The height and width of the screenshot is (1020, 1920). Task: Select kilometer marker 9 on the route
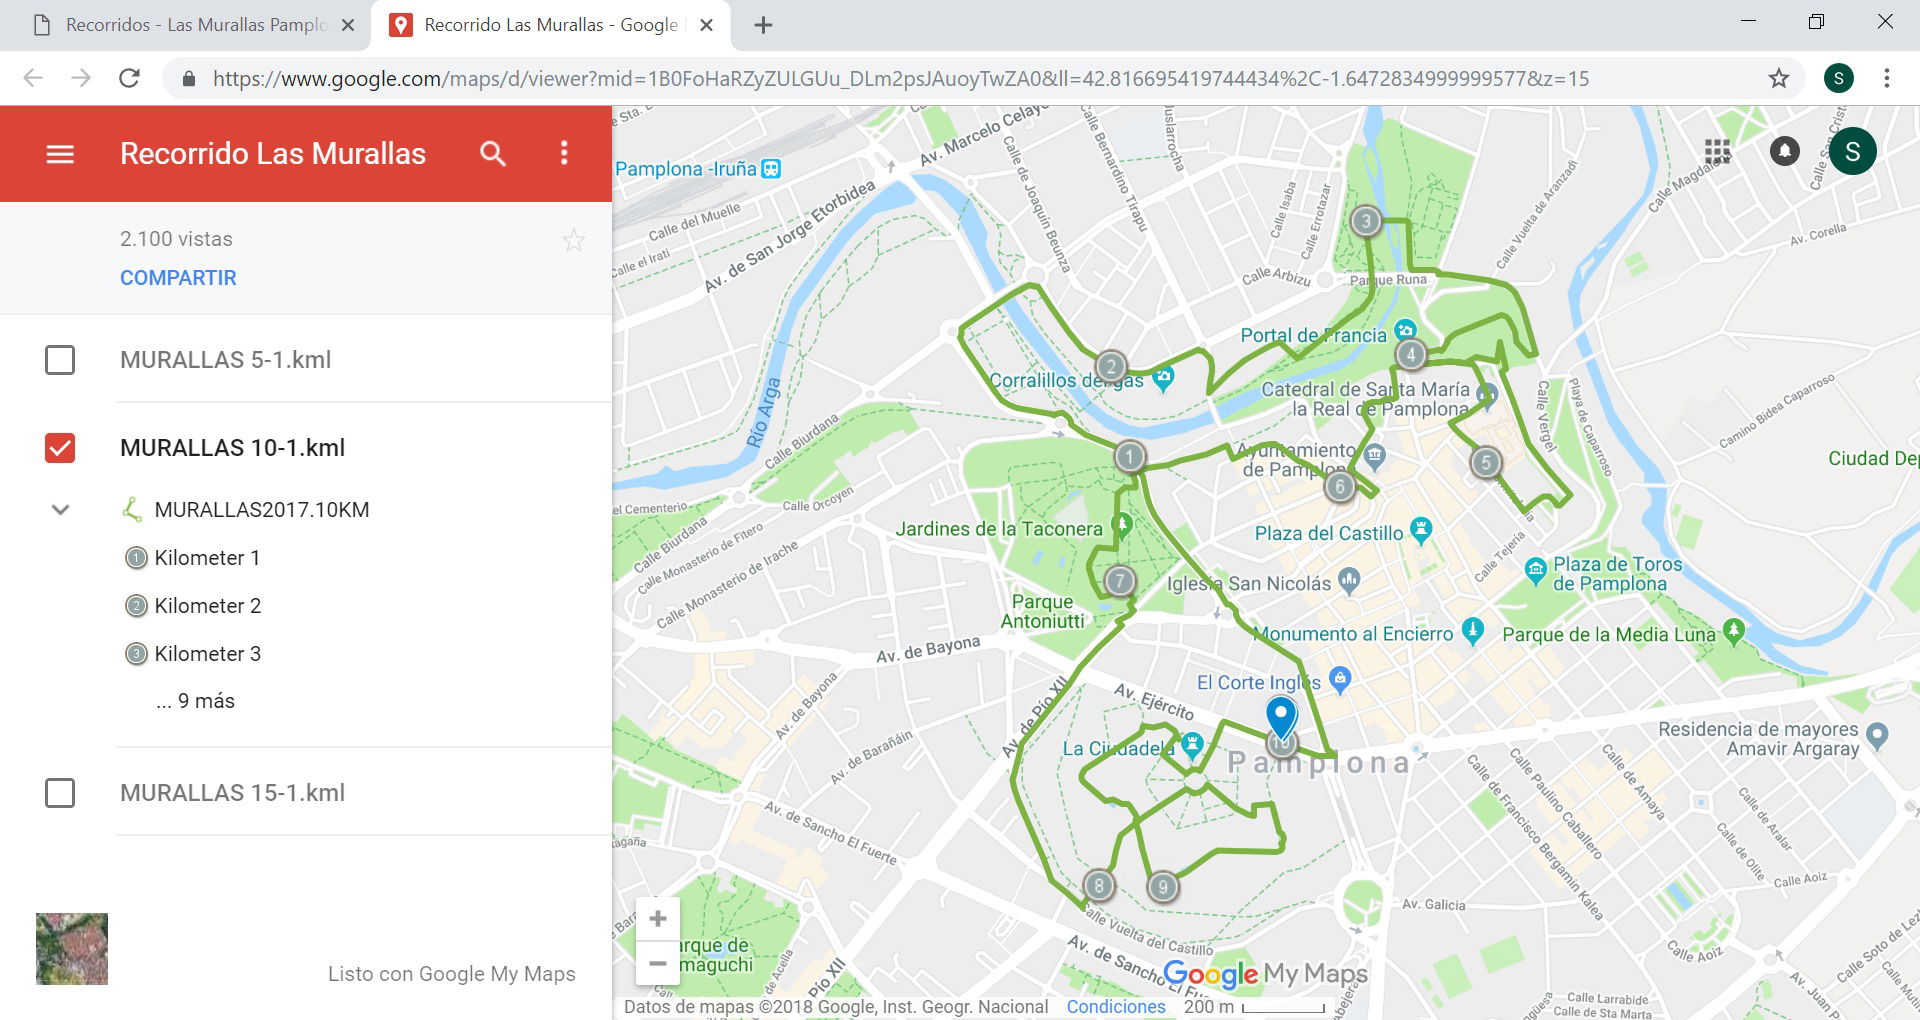[1162, 887]
